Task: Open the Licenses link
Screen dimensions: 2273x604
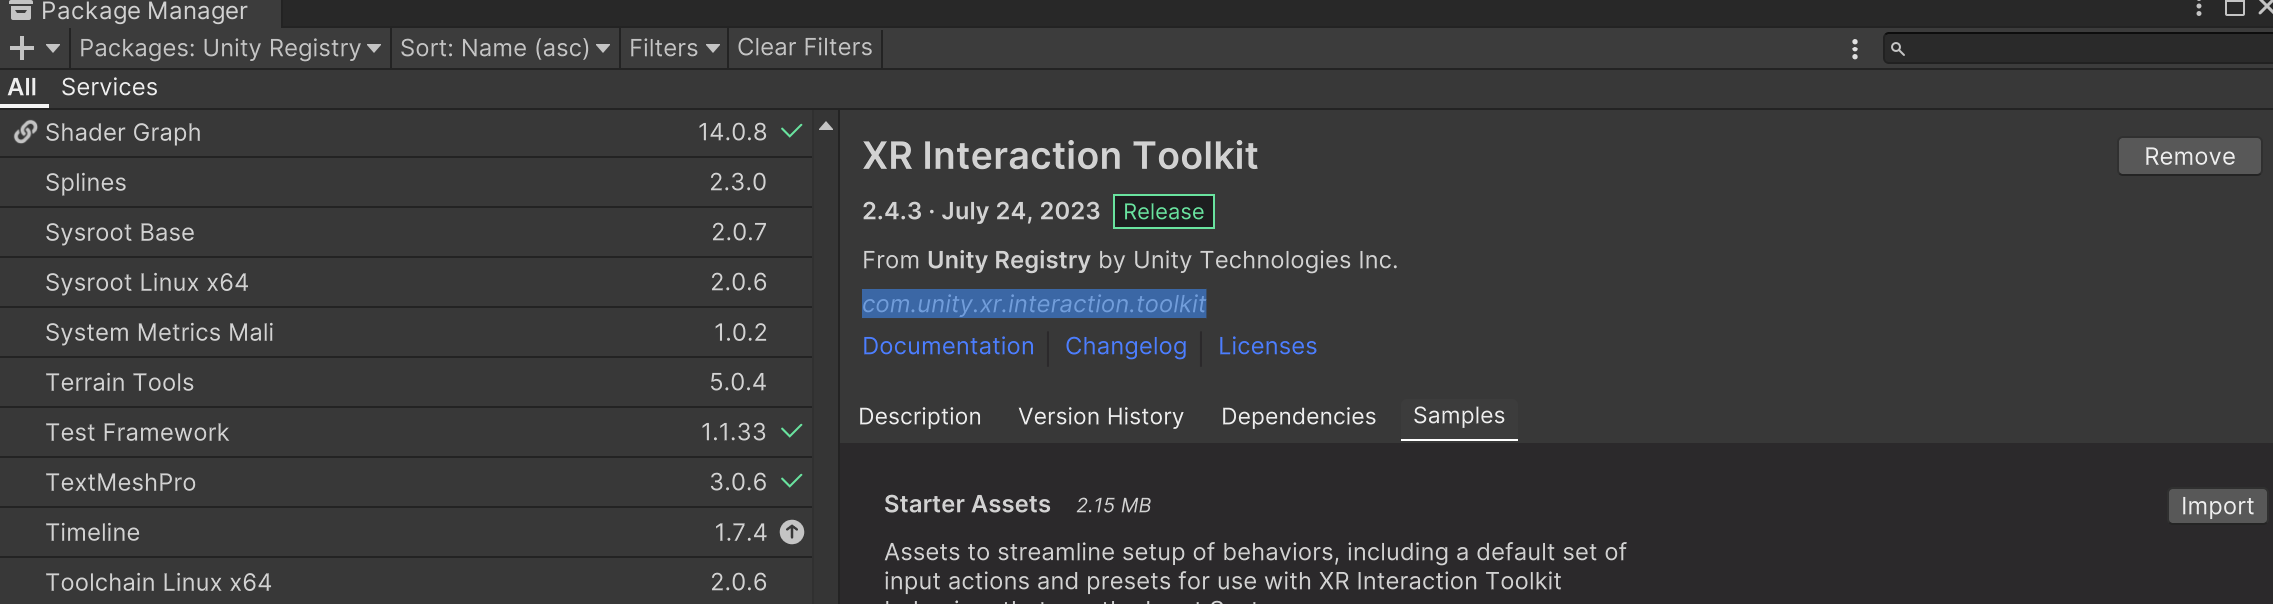Action: [x=1267, y=346]
